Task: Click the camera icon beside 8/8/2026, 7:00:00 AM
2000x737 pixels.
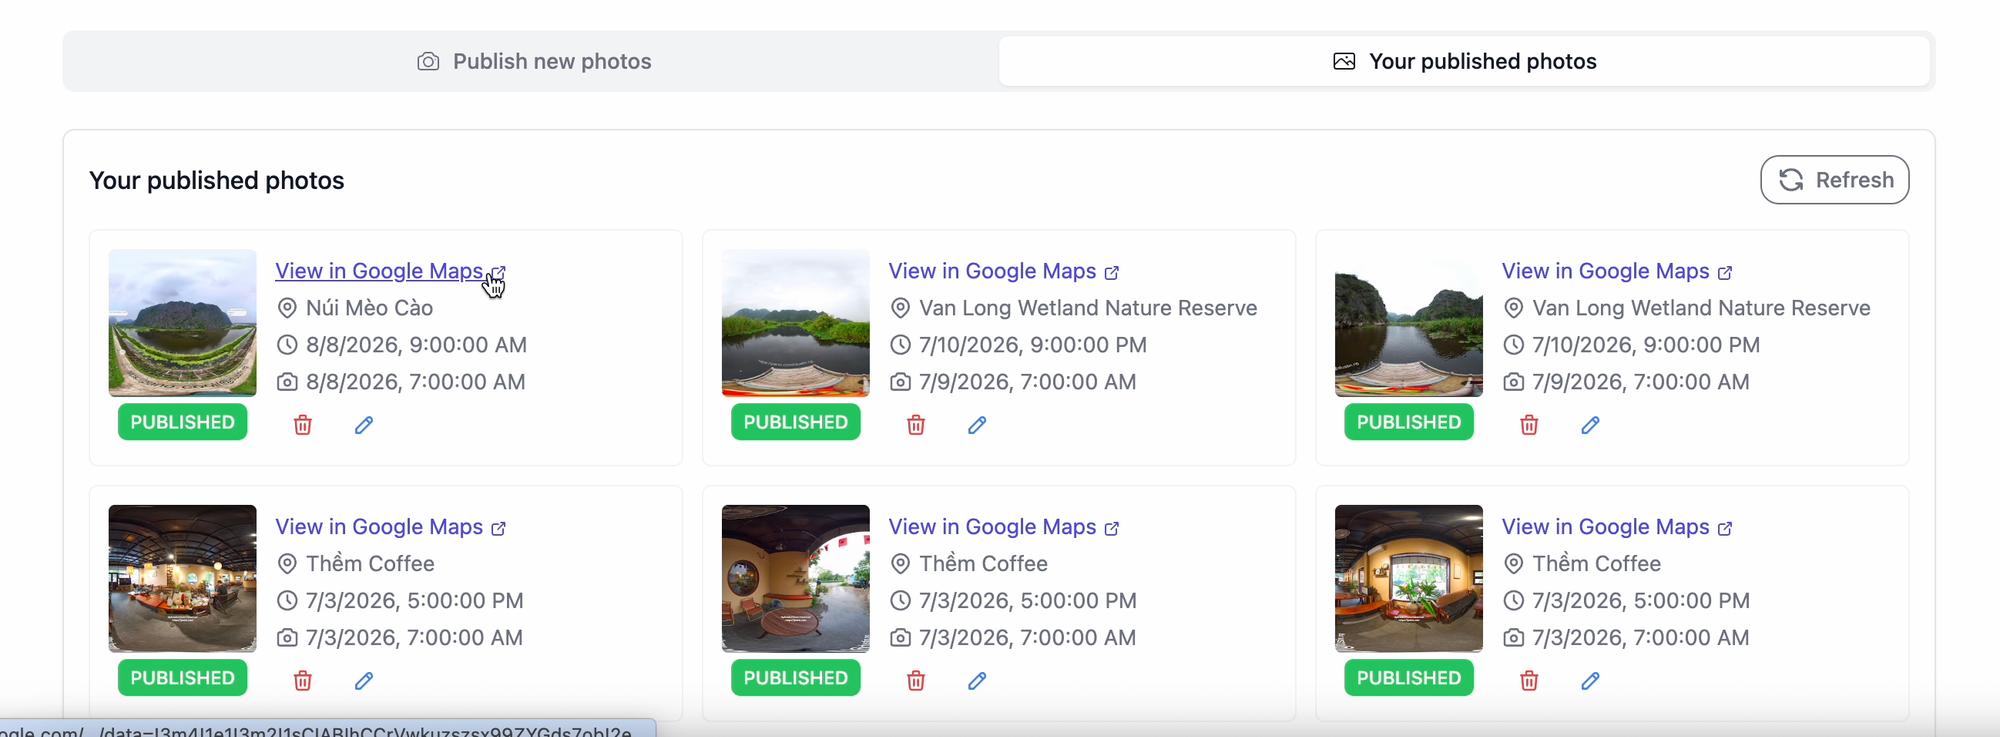Action: click(x=287, y=382)
